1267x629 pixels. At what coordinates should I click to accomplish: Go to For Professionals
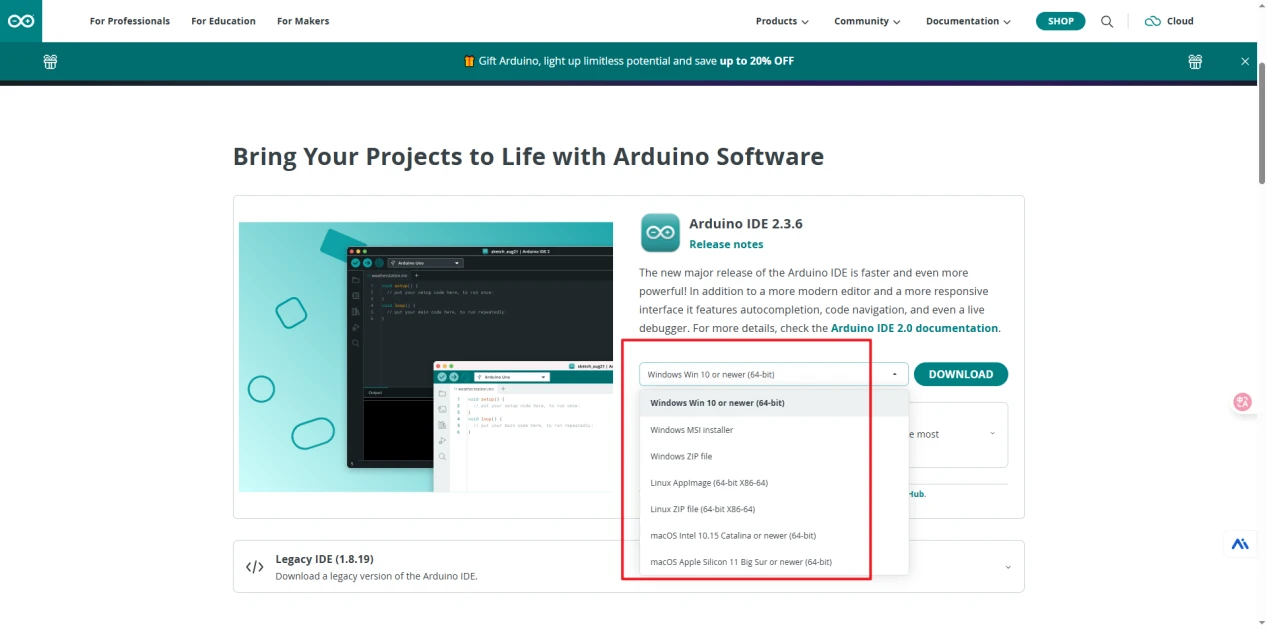130,21
